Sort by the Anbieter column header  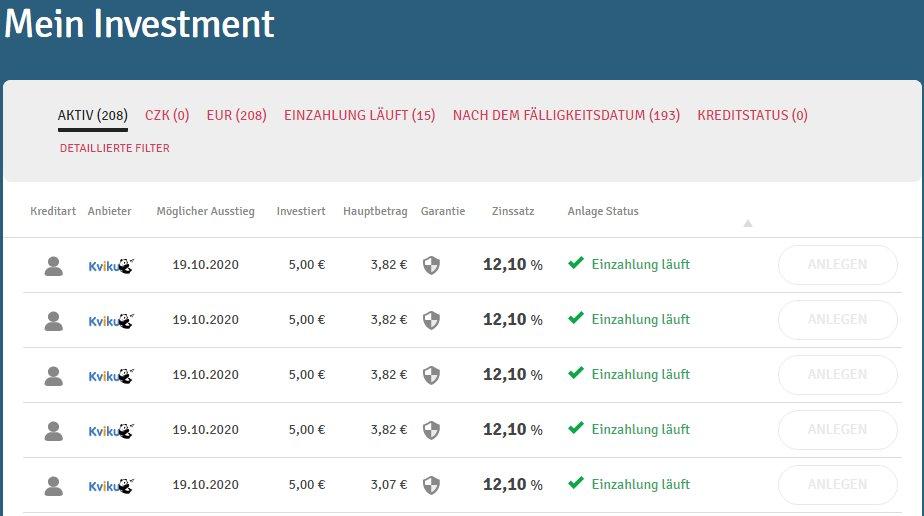110,211
